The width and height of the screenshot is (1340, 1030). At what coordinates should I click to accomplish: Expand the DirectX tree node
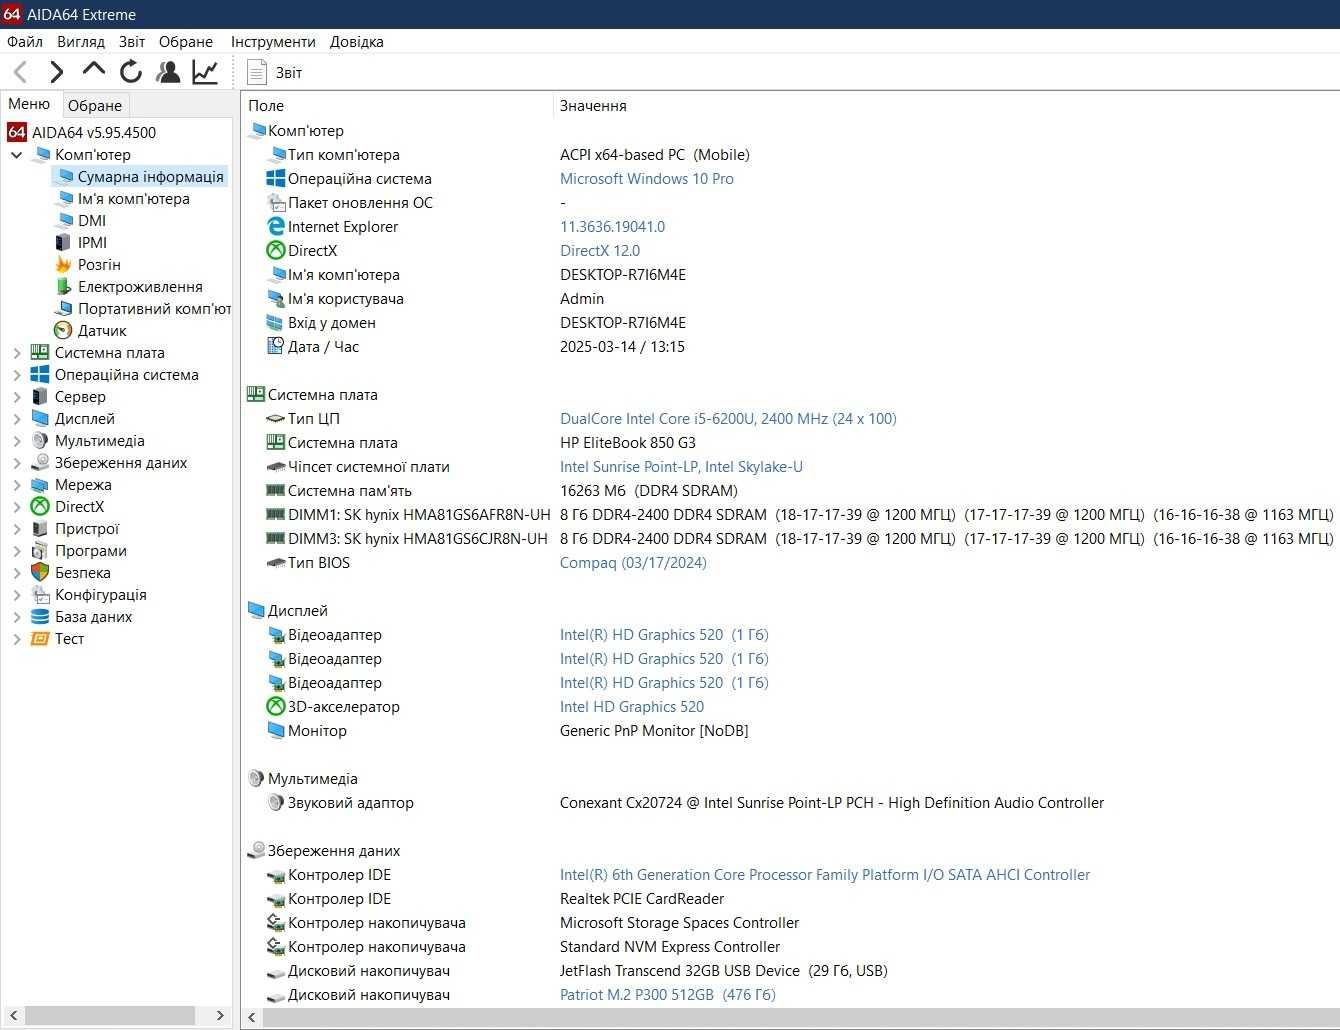click(x=16, y=507)
